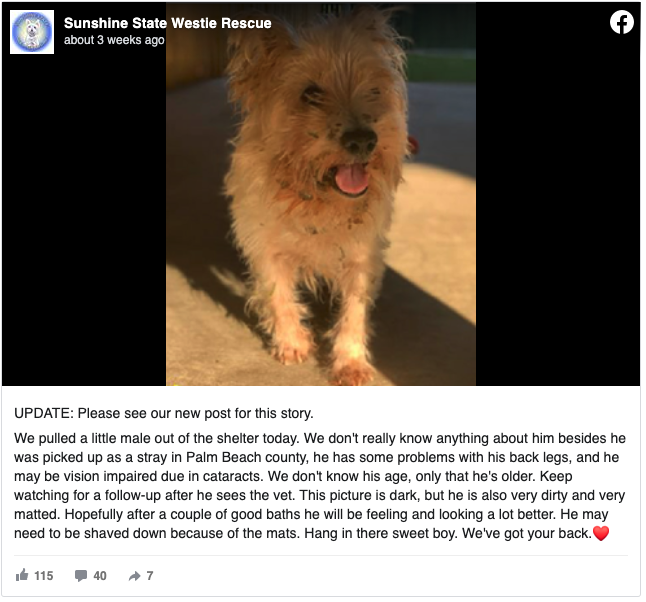Click the thumbs-up like icon

coord(22,575)
